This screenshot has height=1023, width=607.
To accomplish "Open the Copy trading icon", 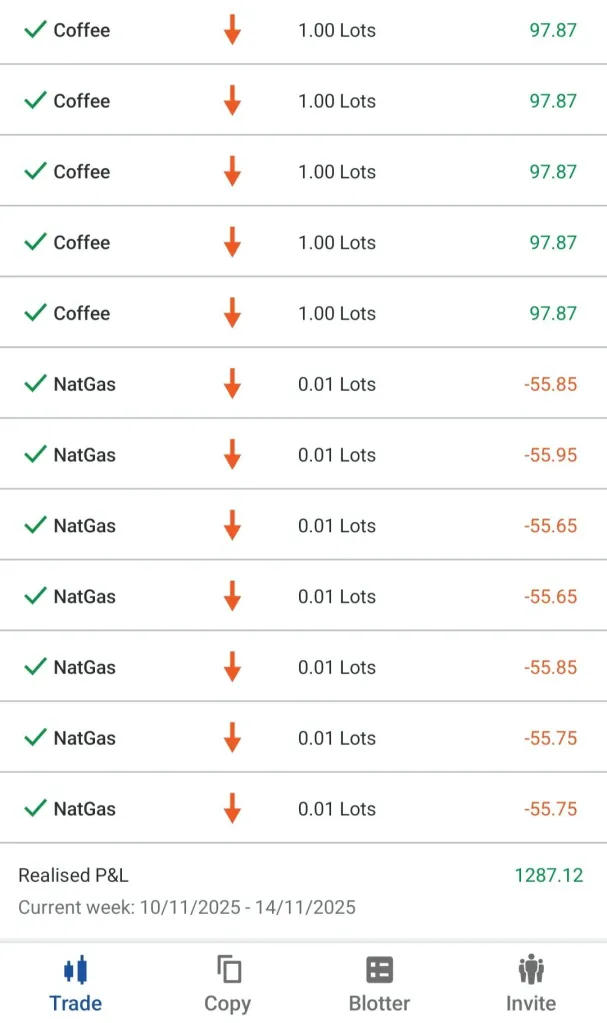I will 228,969.
